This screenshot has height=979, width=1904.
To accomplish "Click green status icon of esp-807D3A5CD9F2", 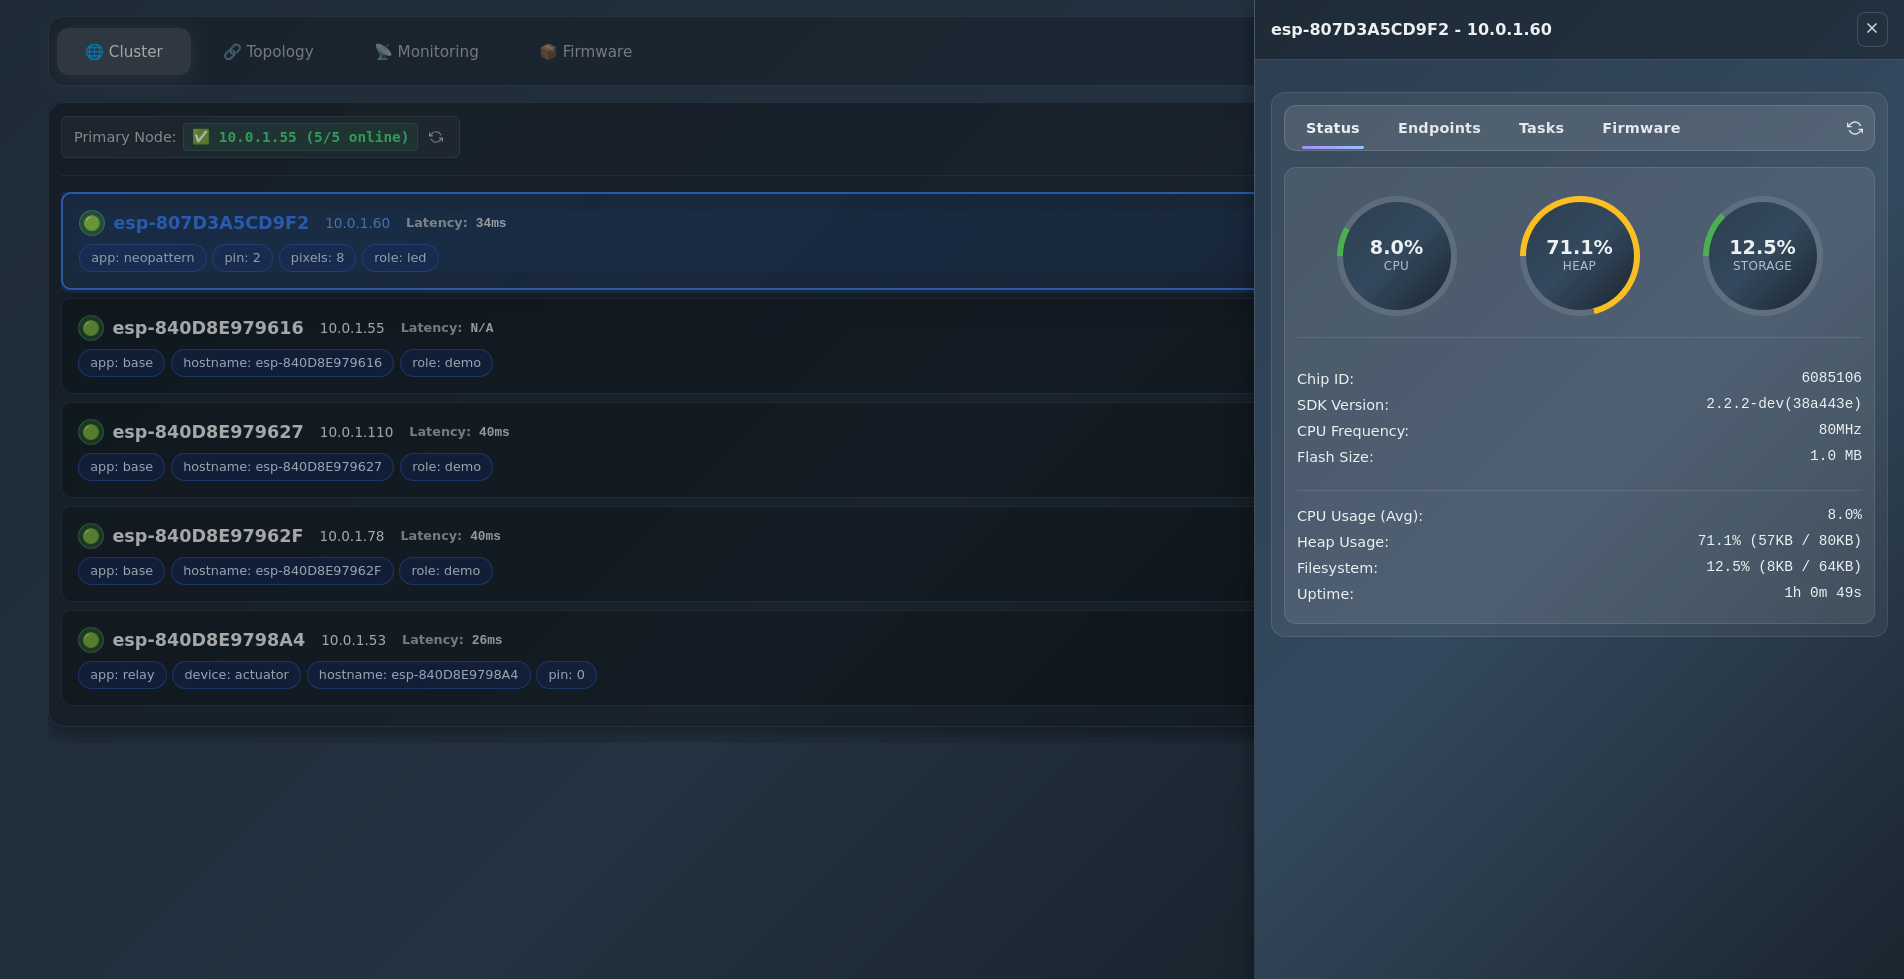I will 92,223.
